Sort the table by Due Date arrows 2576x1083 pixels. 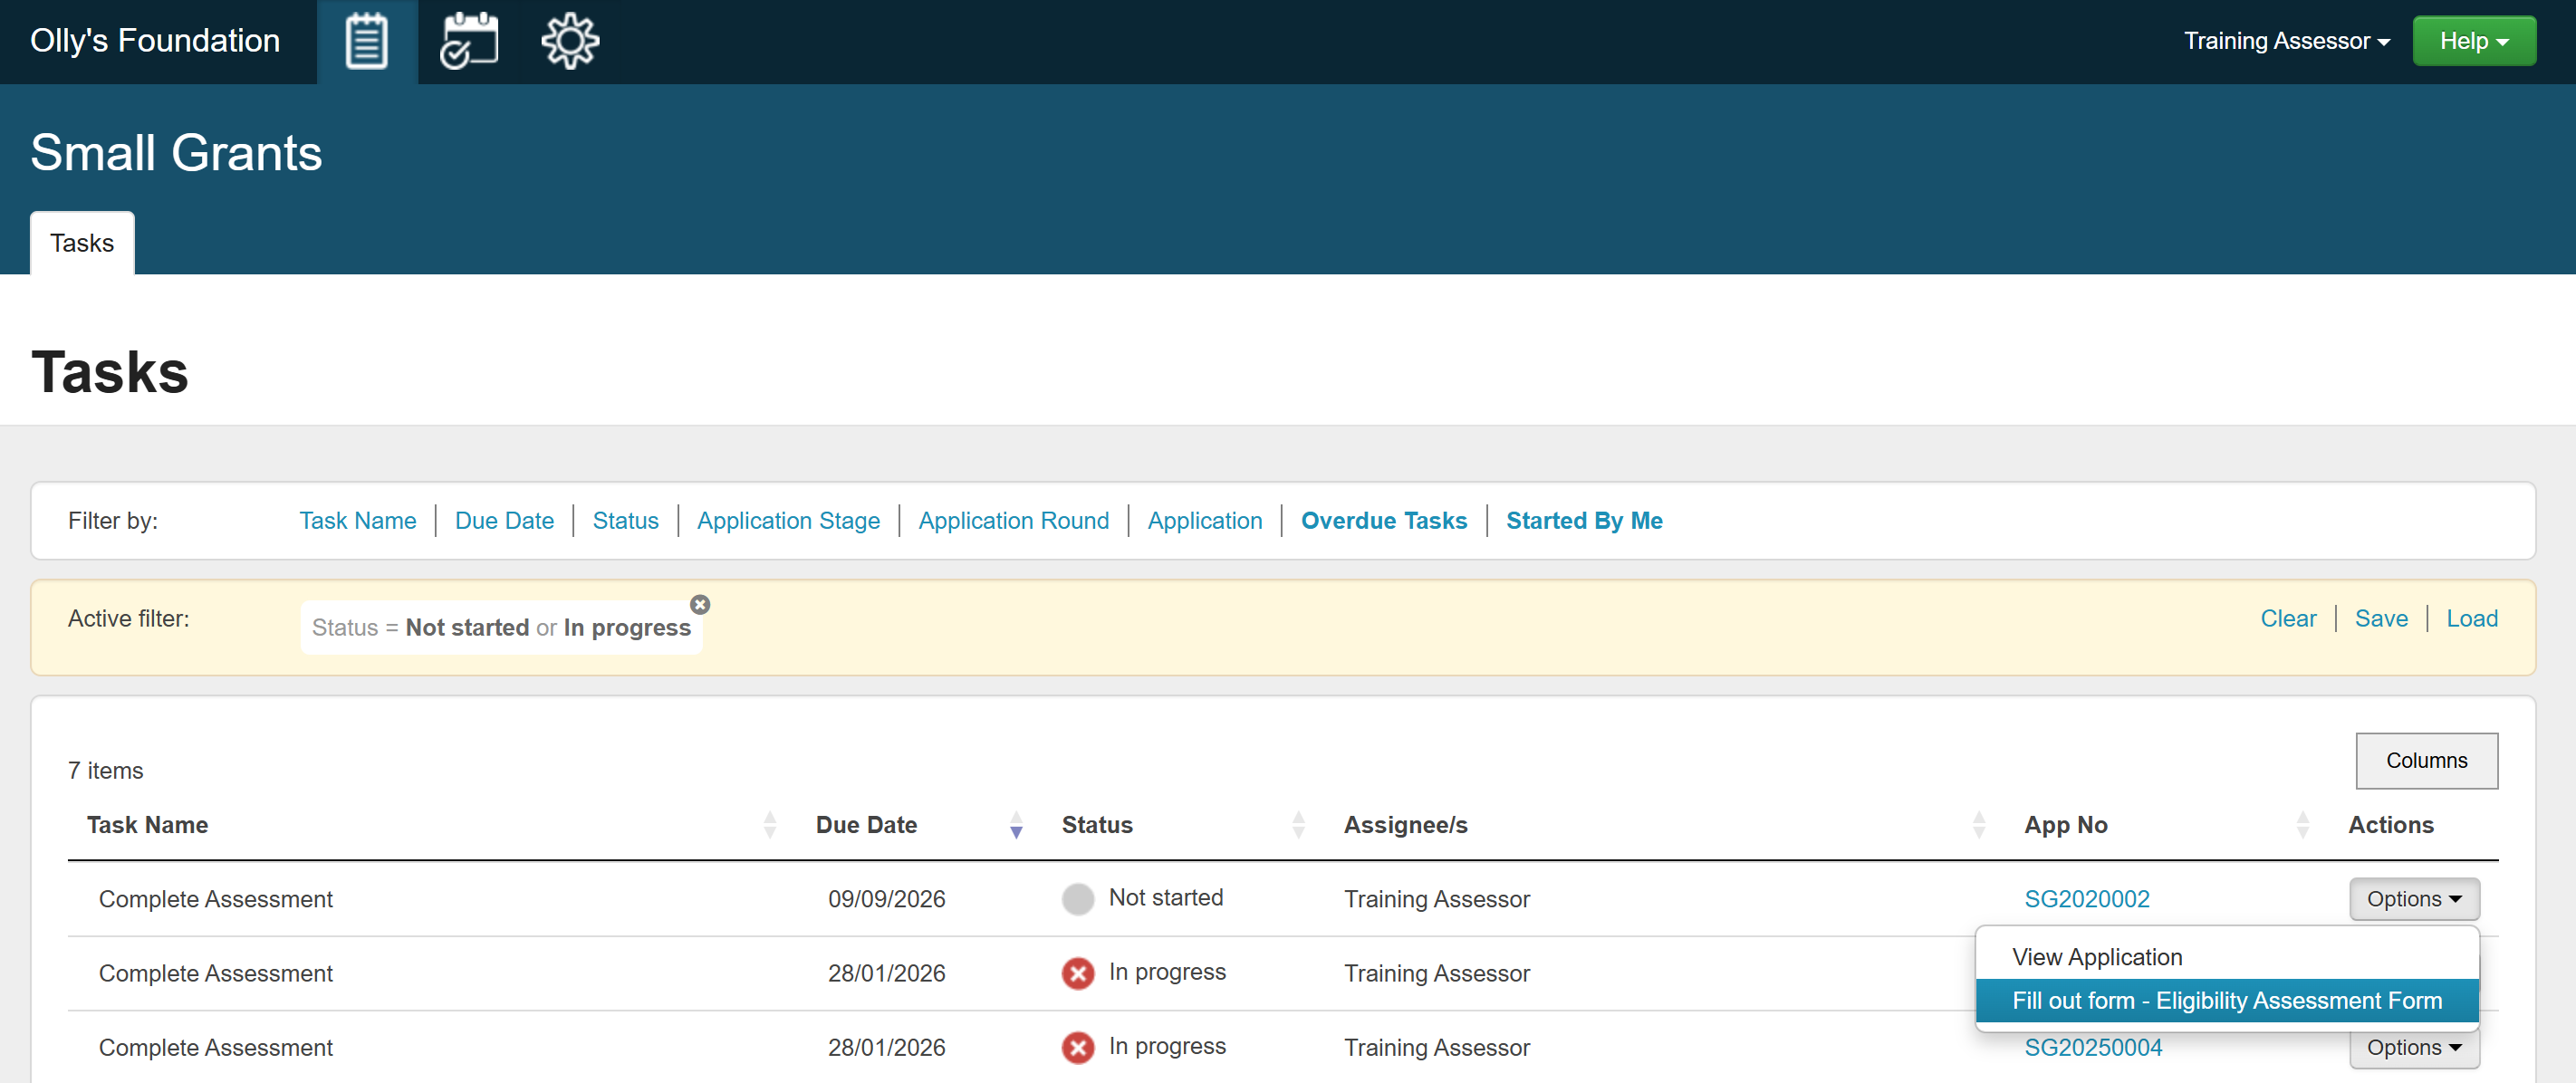pyautogui.click(x=1016, y=825)
